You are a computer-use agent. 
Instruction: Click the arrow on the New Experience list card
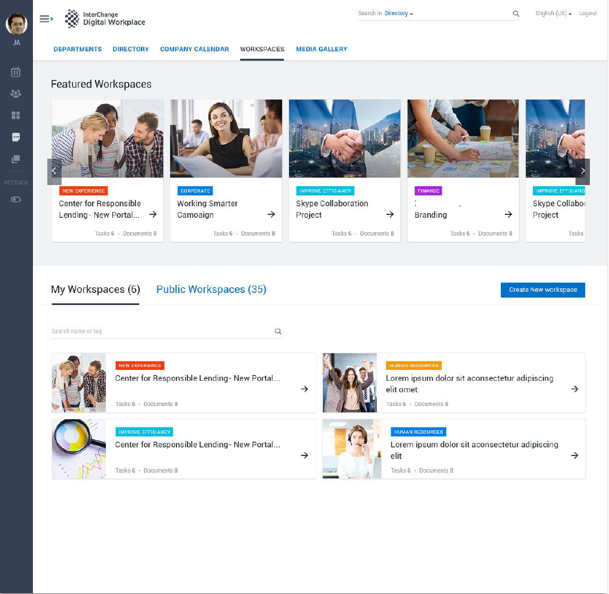pos(304,389)
